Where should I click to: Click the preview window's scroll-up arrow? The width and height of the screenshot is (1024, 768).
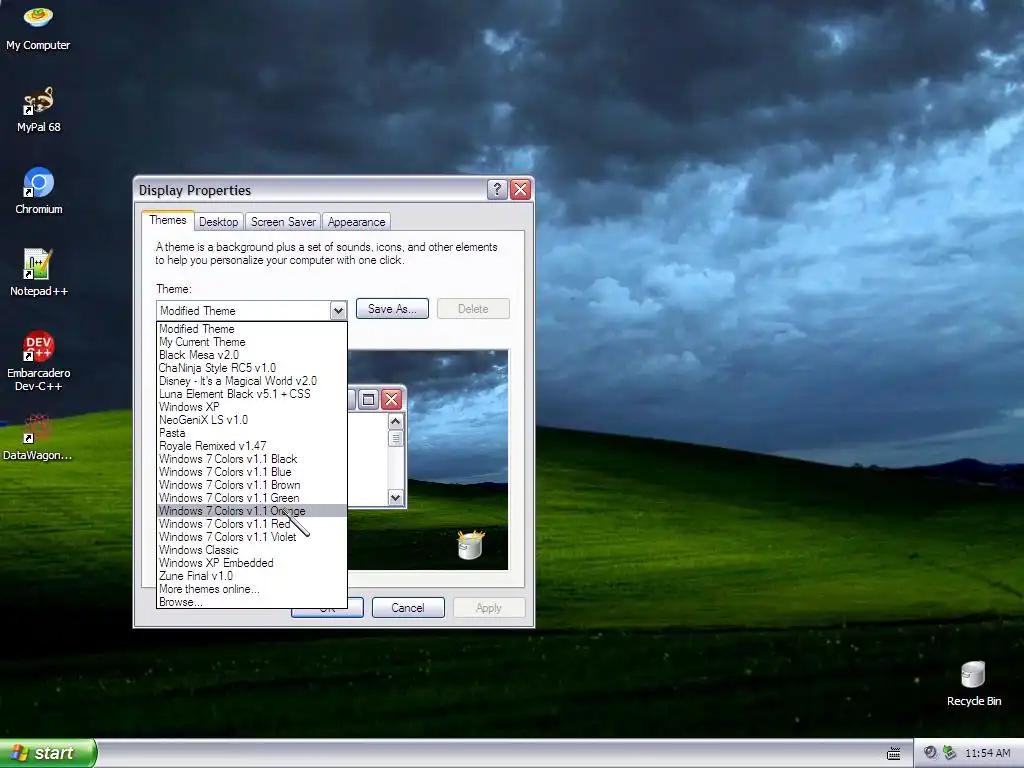(395, 422)
